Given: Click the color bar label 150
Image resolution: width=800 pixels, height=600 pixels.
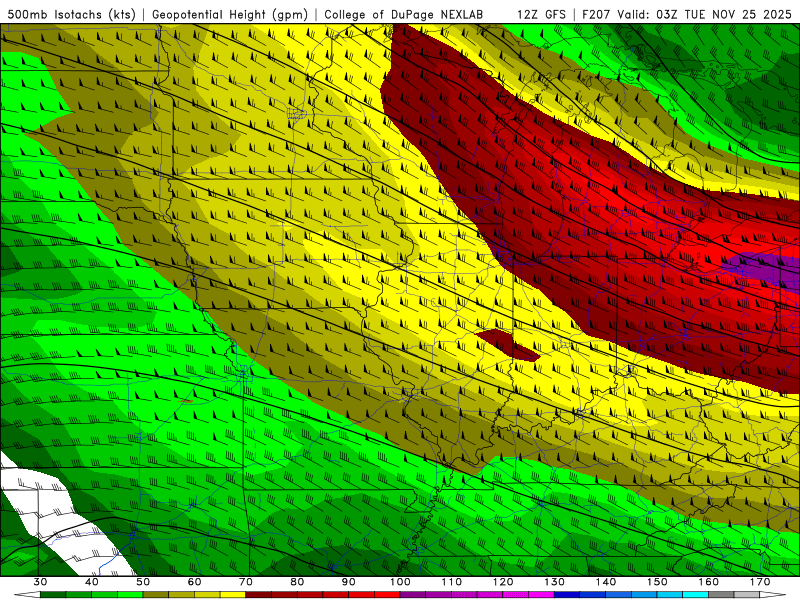Looking at the screenshot, I should (x=657, y=582).
